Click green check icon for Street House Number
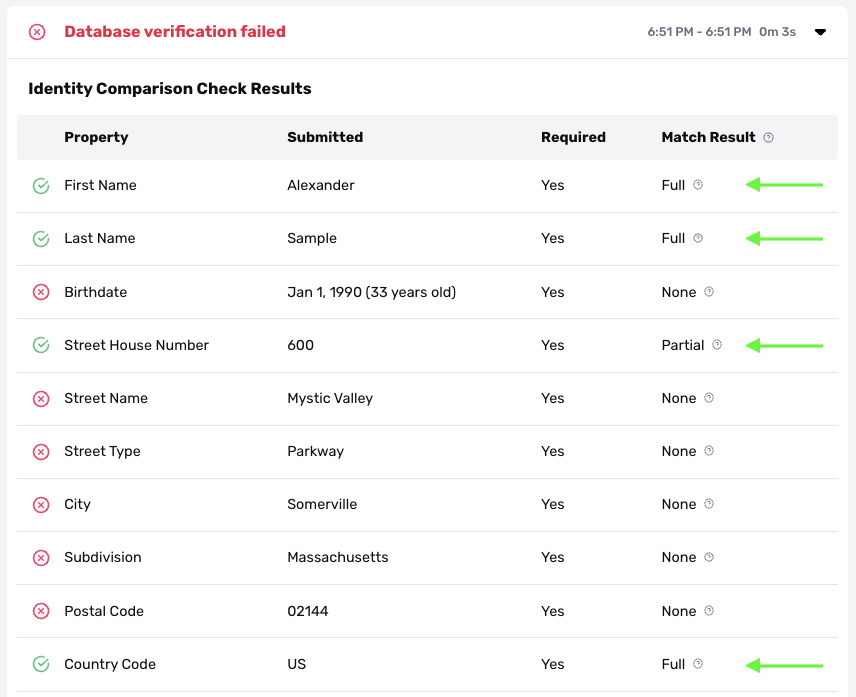Screen dimensions: 856x697 41,345
